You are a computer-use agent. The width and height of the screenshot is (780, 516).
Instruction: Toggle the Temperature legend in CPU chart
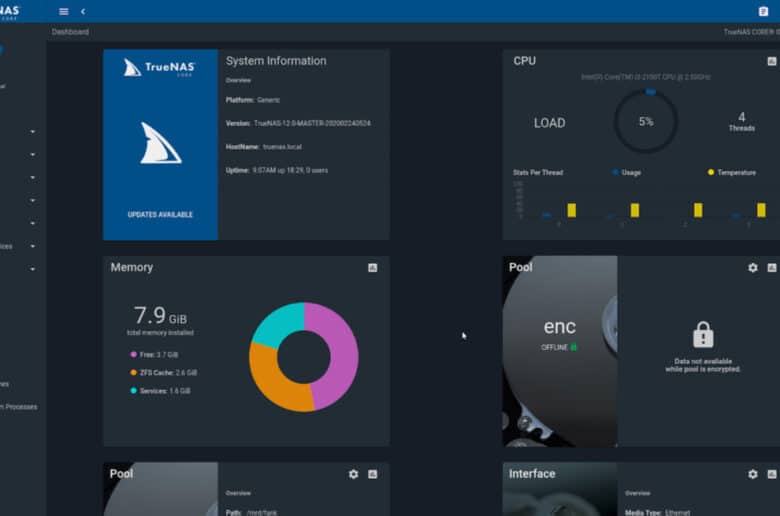click(732, 172)
